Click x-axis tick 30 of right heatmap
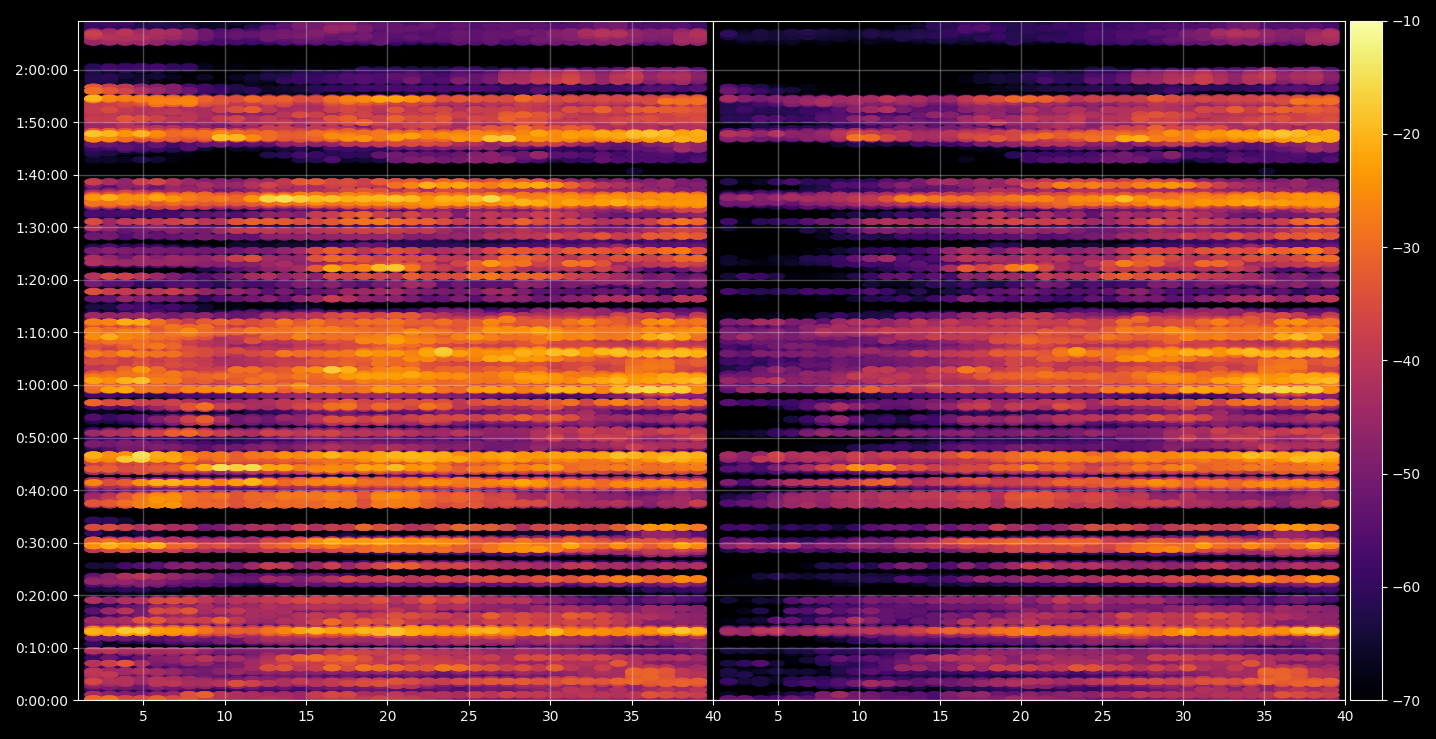1436x739 pixels. [x=1184, y=716]
